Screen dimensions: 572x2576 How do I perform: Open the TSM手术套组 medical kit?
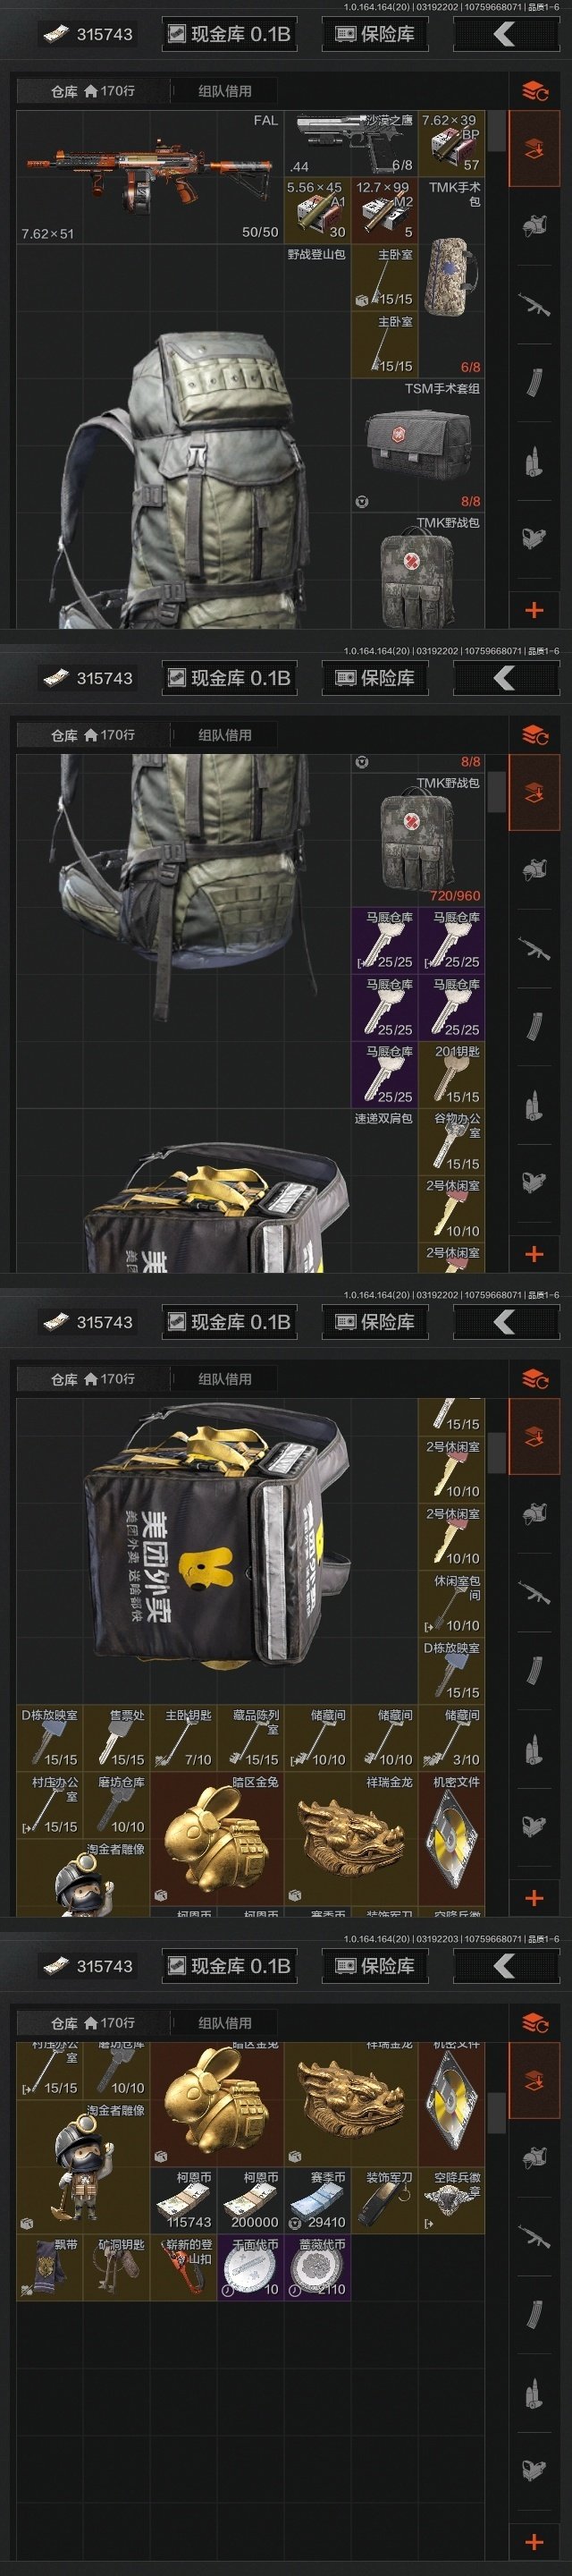point(418,445)
